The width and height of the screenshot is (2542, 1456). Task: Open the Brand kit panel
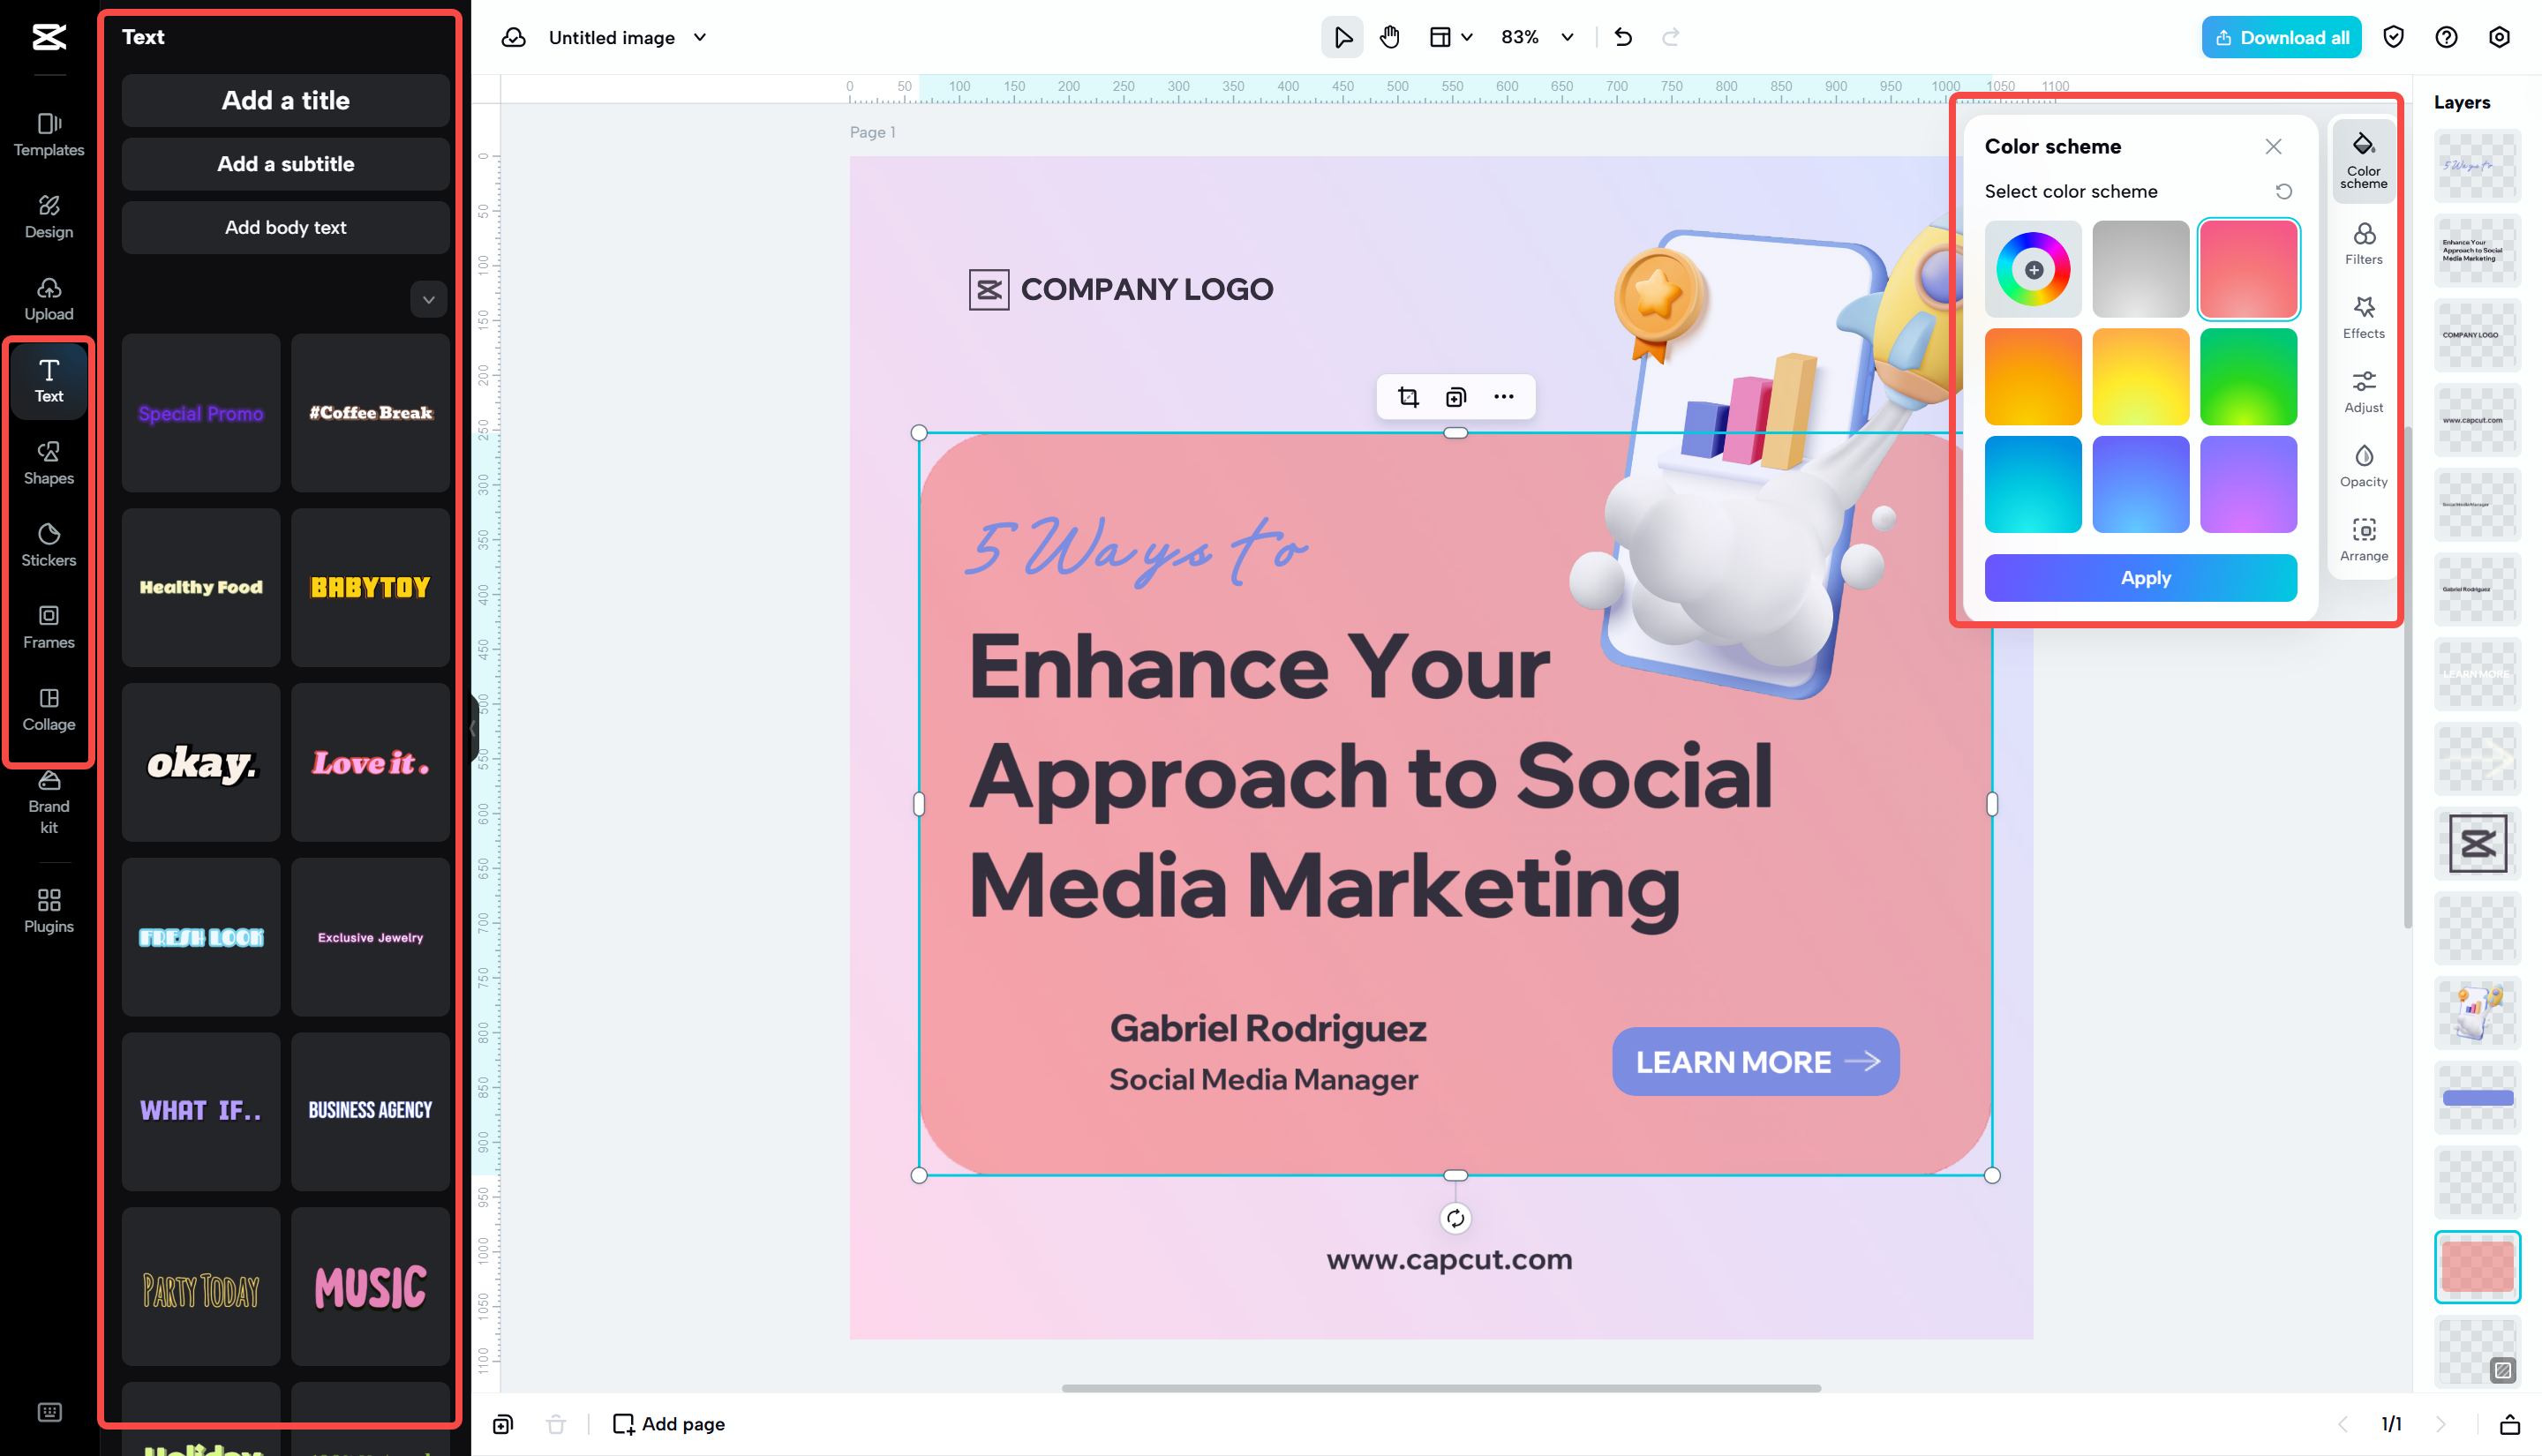[48, 805]
